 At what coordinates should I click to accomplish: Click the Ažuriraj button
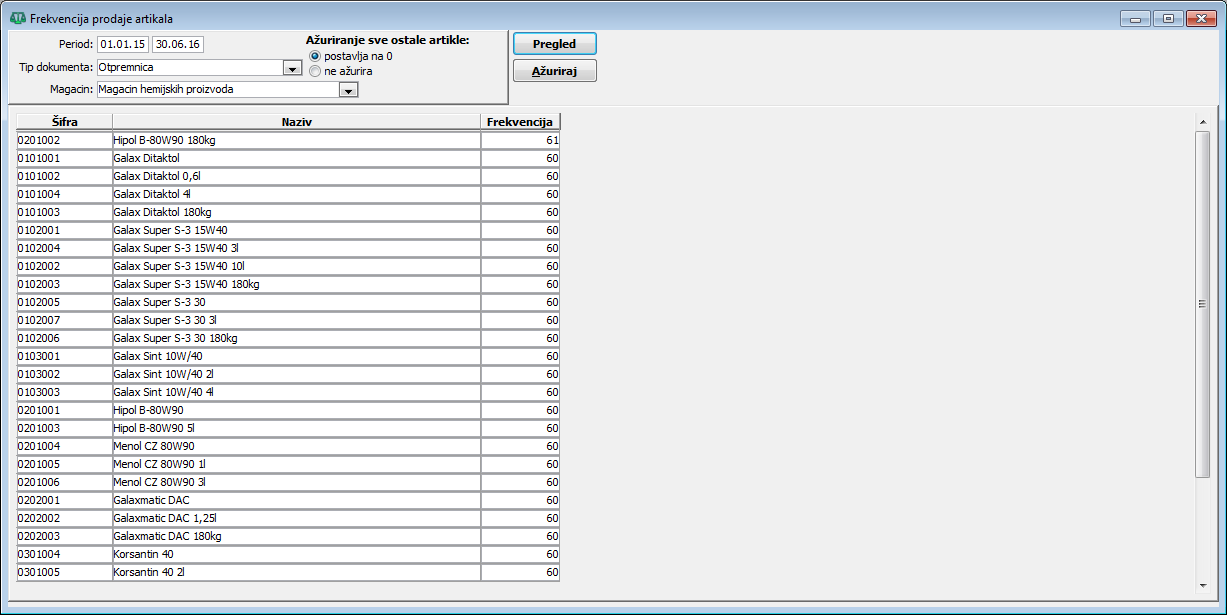[554, 71]
